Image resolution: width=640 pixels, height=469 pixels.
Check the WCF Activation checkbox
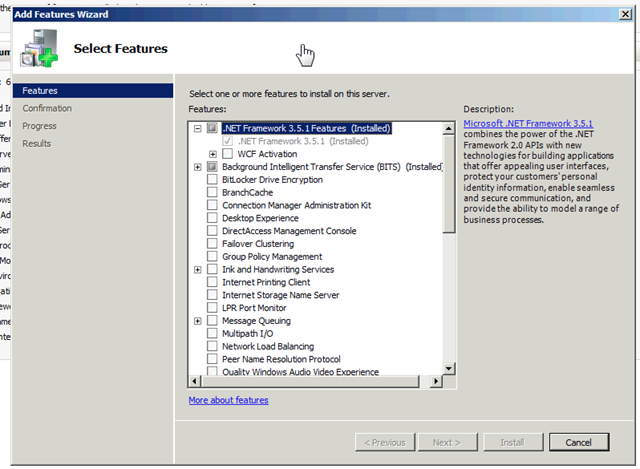point(227,154)
